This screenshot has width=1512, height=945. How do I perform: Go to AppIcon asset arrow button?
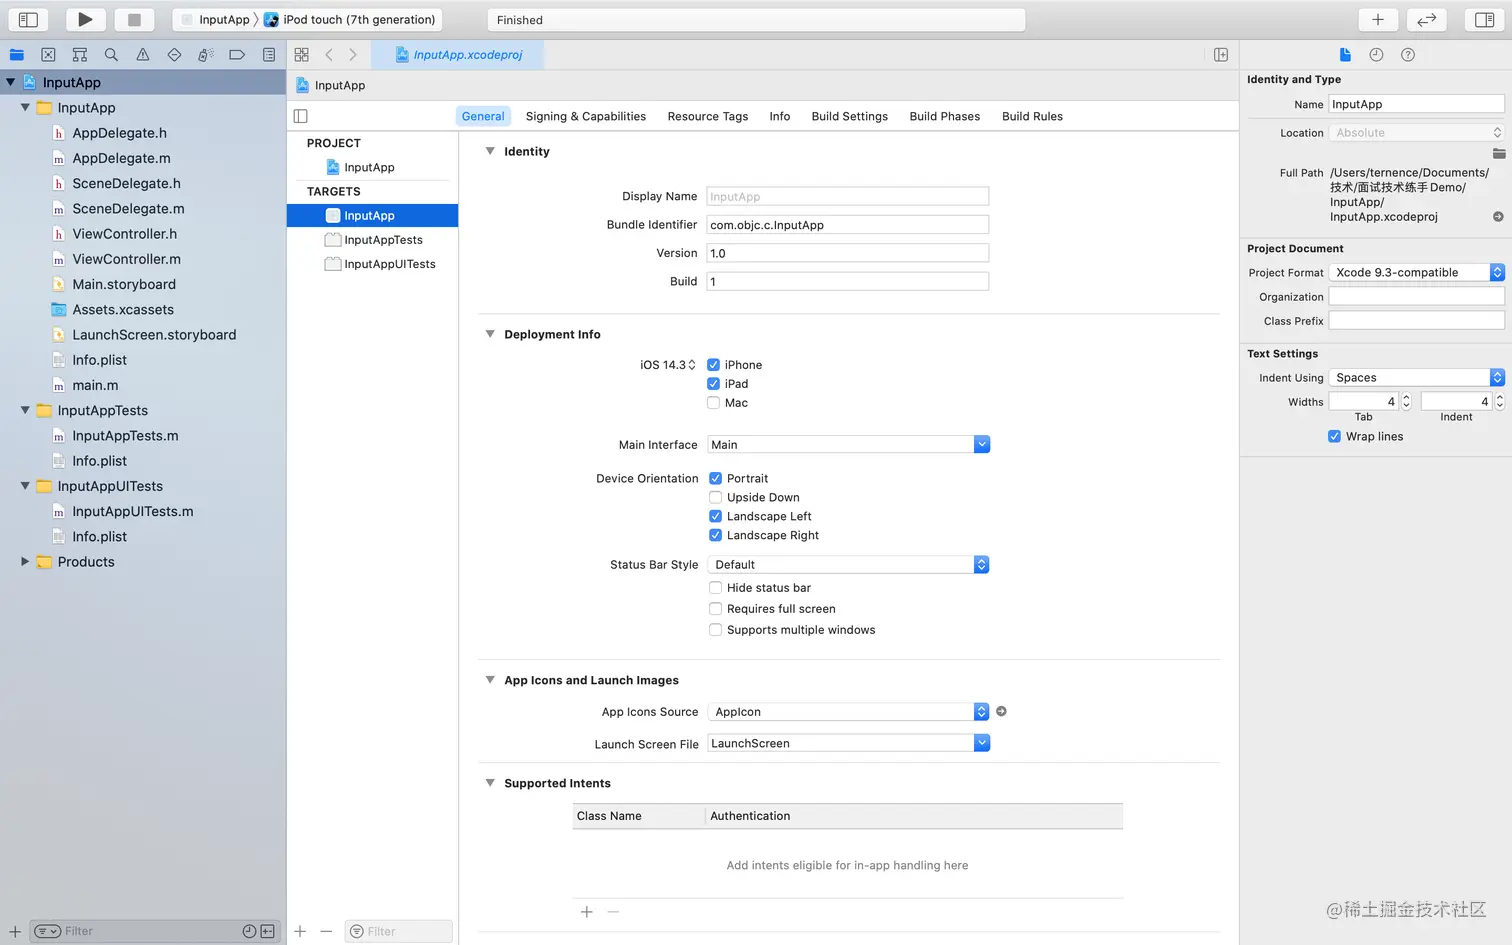1001,711
